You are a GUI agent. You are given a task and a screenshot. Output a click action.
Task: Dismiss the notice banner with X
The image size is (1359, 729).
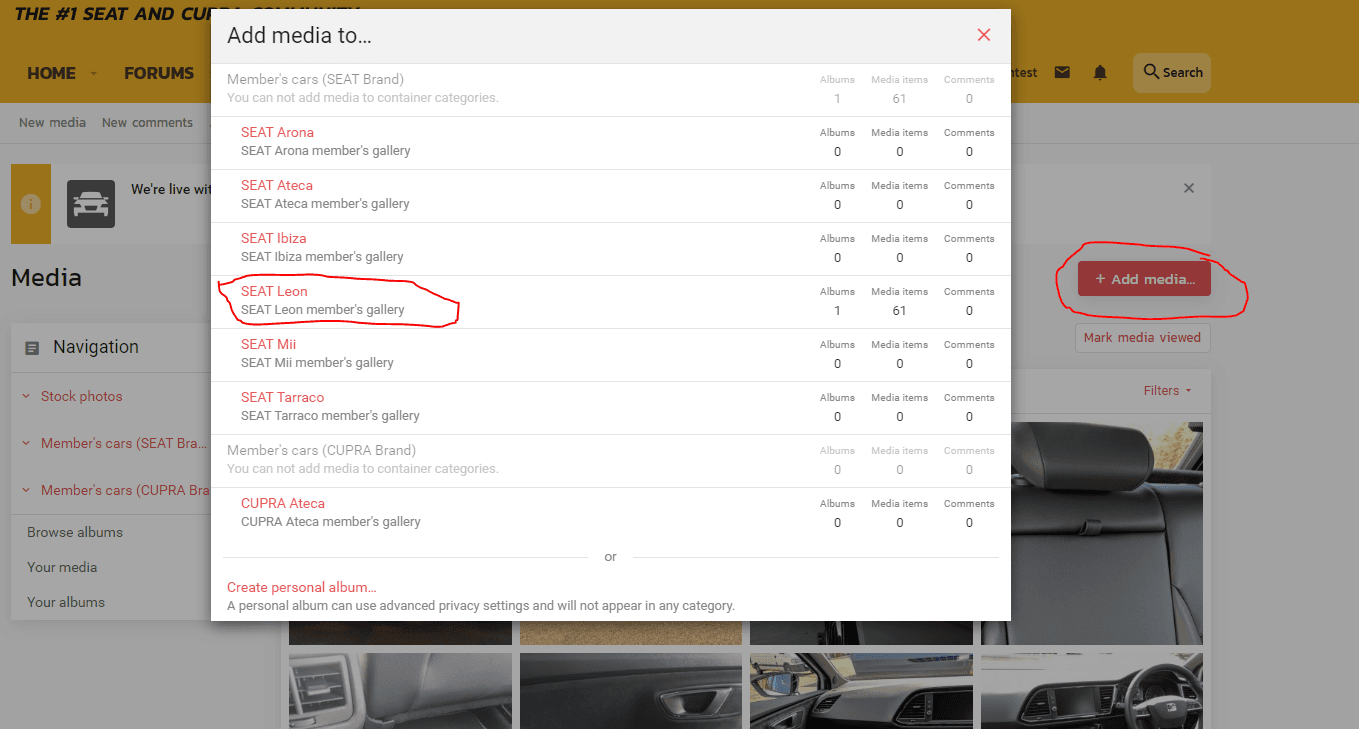pos(1188,188)
